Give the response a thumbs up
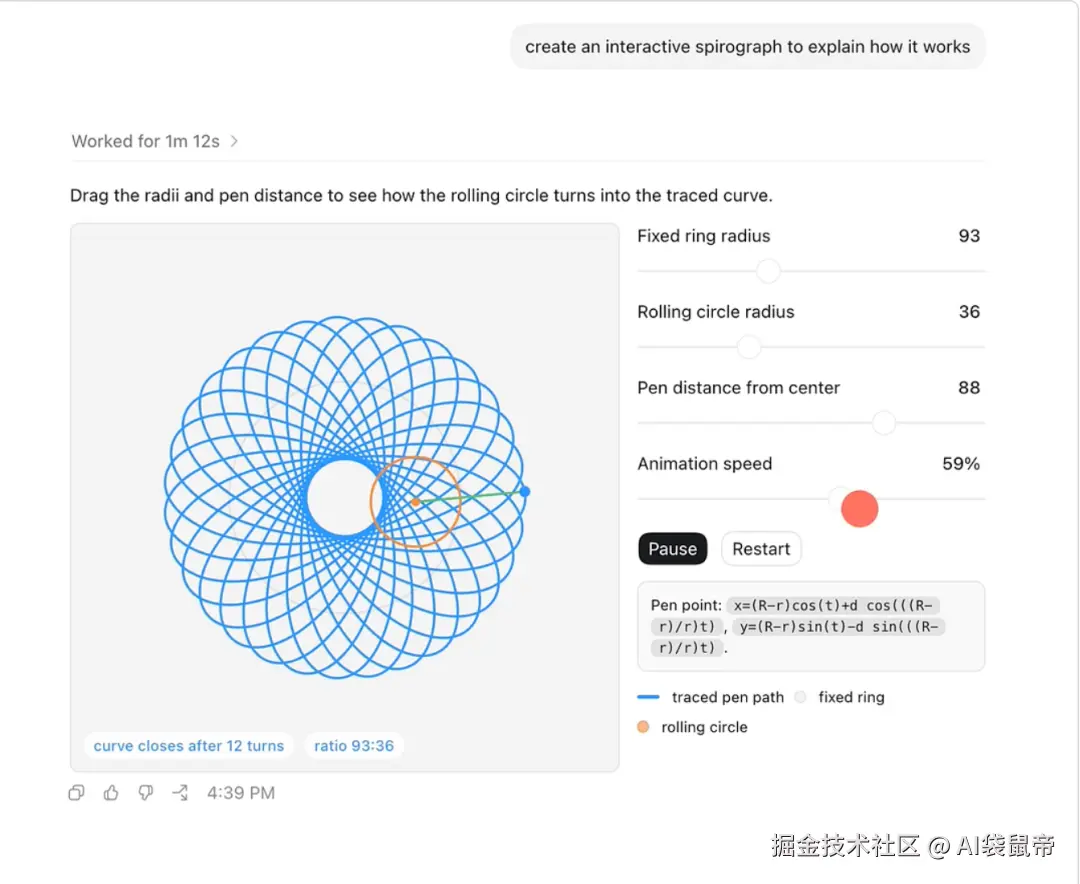The image size is (1080, 884). [x=111, y=792]
